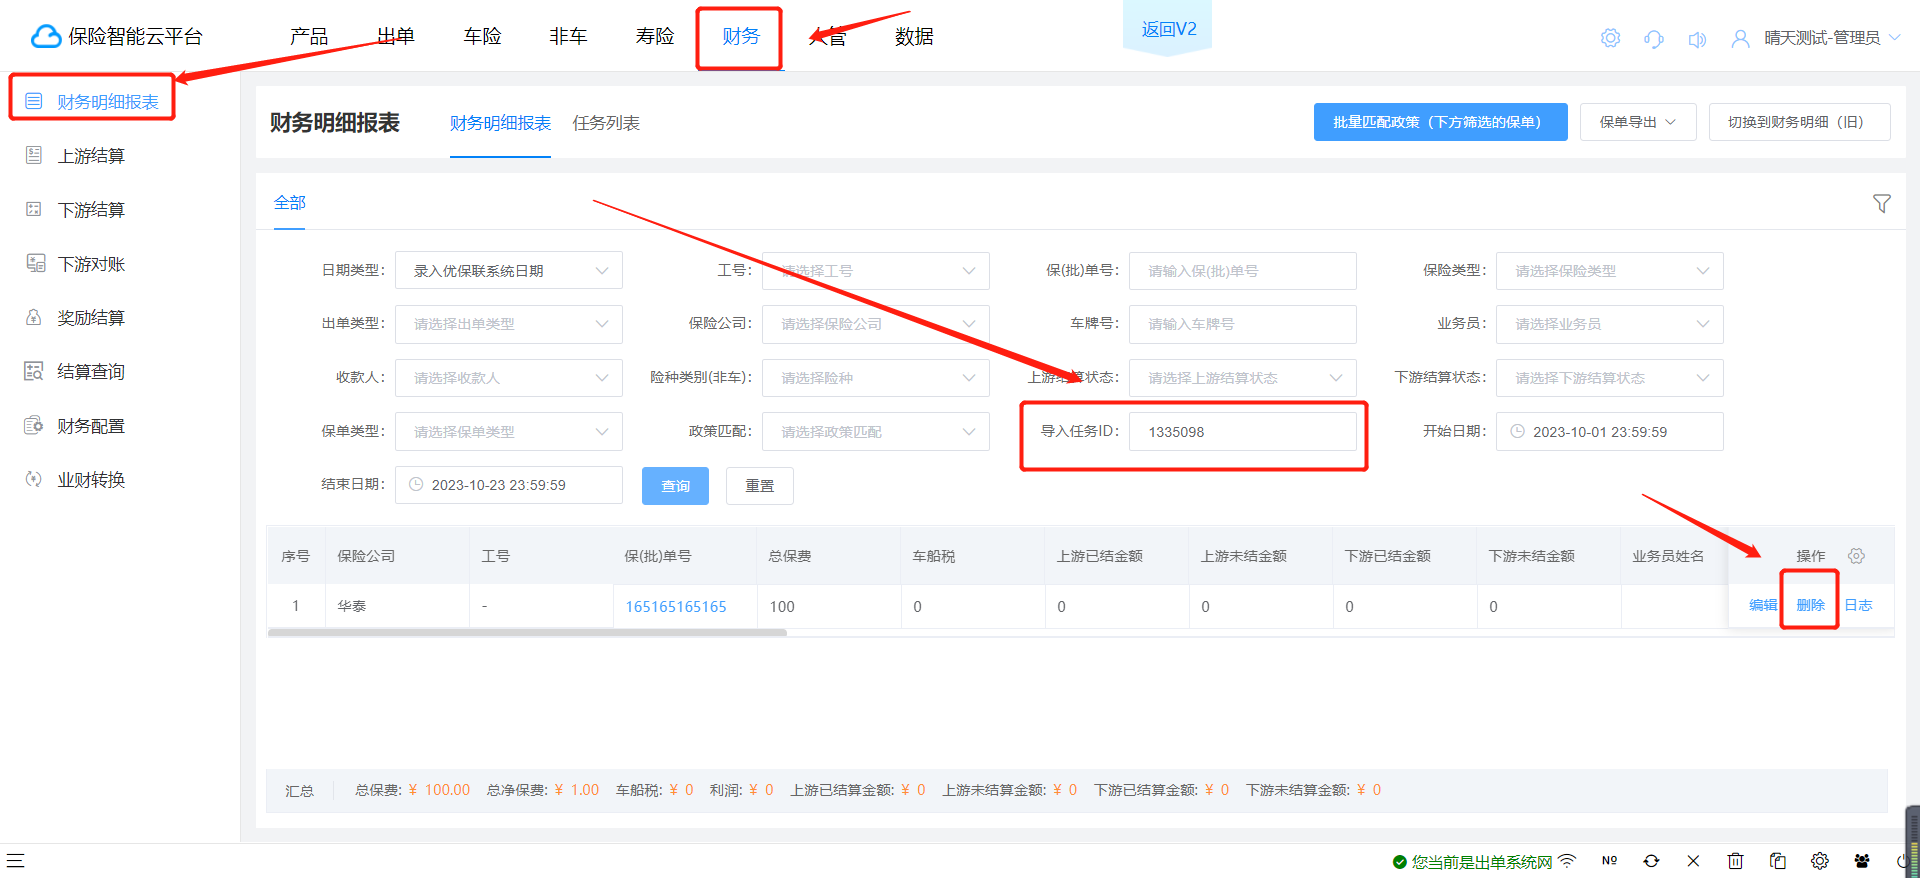The width and height of the screenshot is (1920, 878).
Task: Open the 下游结算状态 dropdown
Action: (1610, 377)
